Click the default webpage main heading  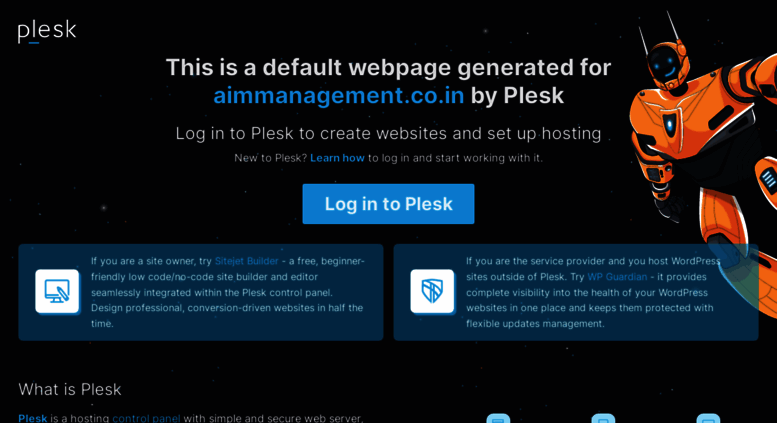click(x=388, y=81)
